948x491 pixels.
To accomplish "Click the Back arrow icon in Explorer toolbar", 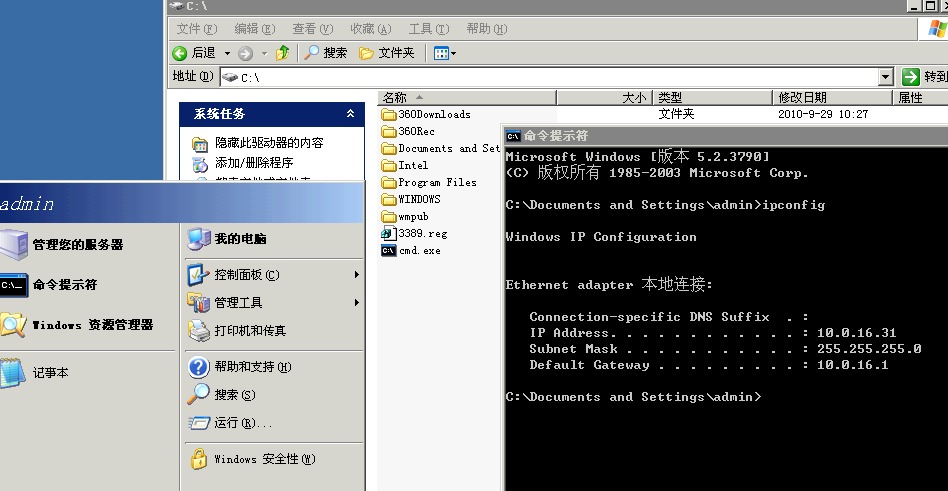I will [x=180, y=53].
